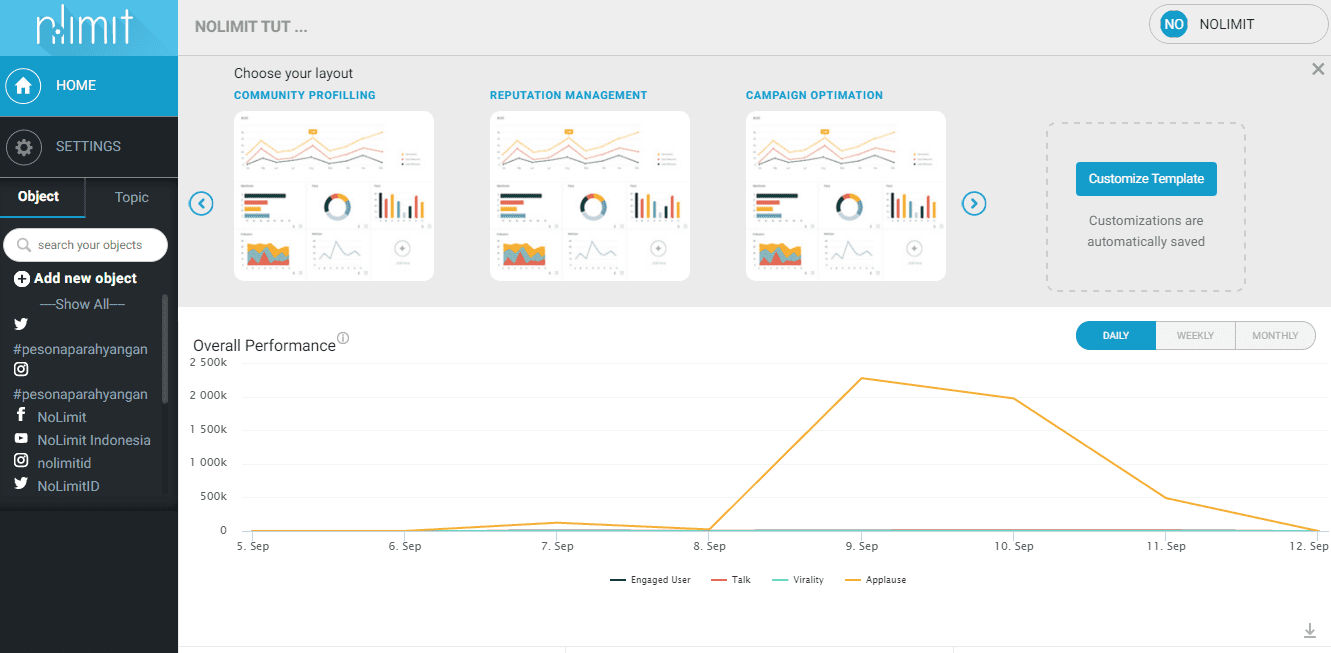Viewport: 1331px width, 653px height.
Task: Toggle the Talk series in legend
Action: point(731,580)
